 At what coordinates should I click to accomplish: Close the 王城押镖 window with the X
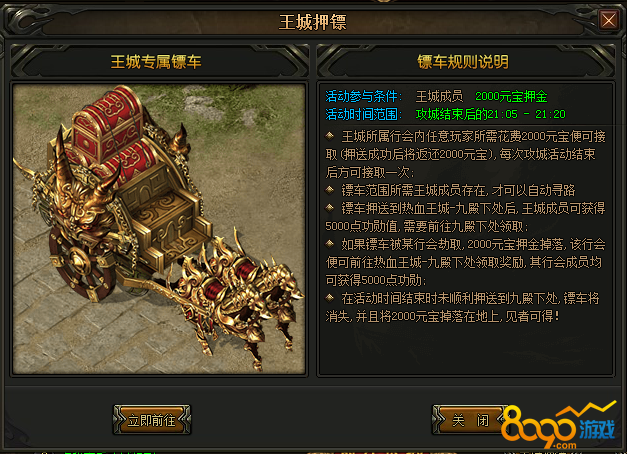pyautogui.click(x=609, y=20)
